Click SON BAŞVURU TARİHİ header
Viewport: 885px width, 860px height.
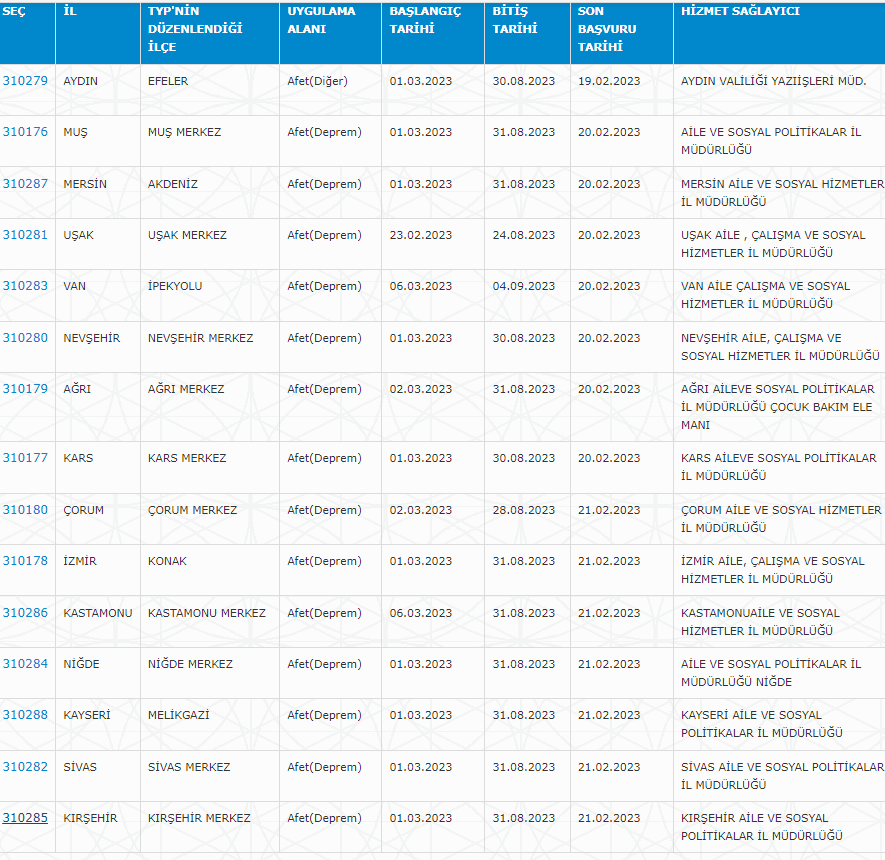pos(622,33)
